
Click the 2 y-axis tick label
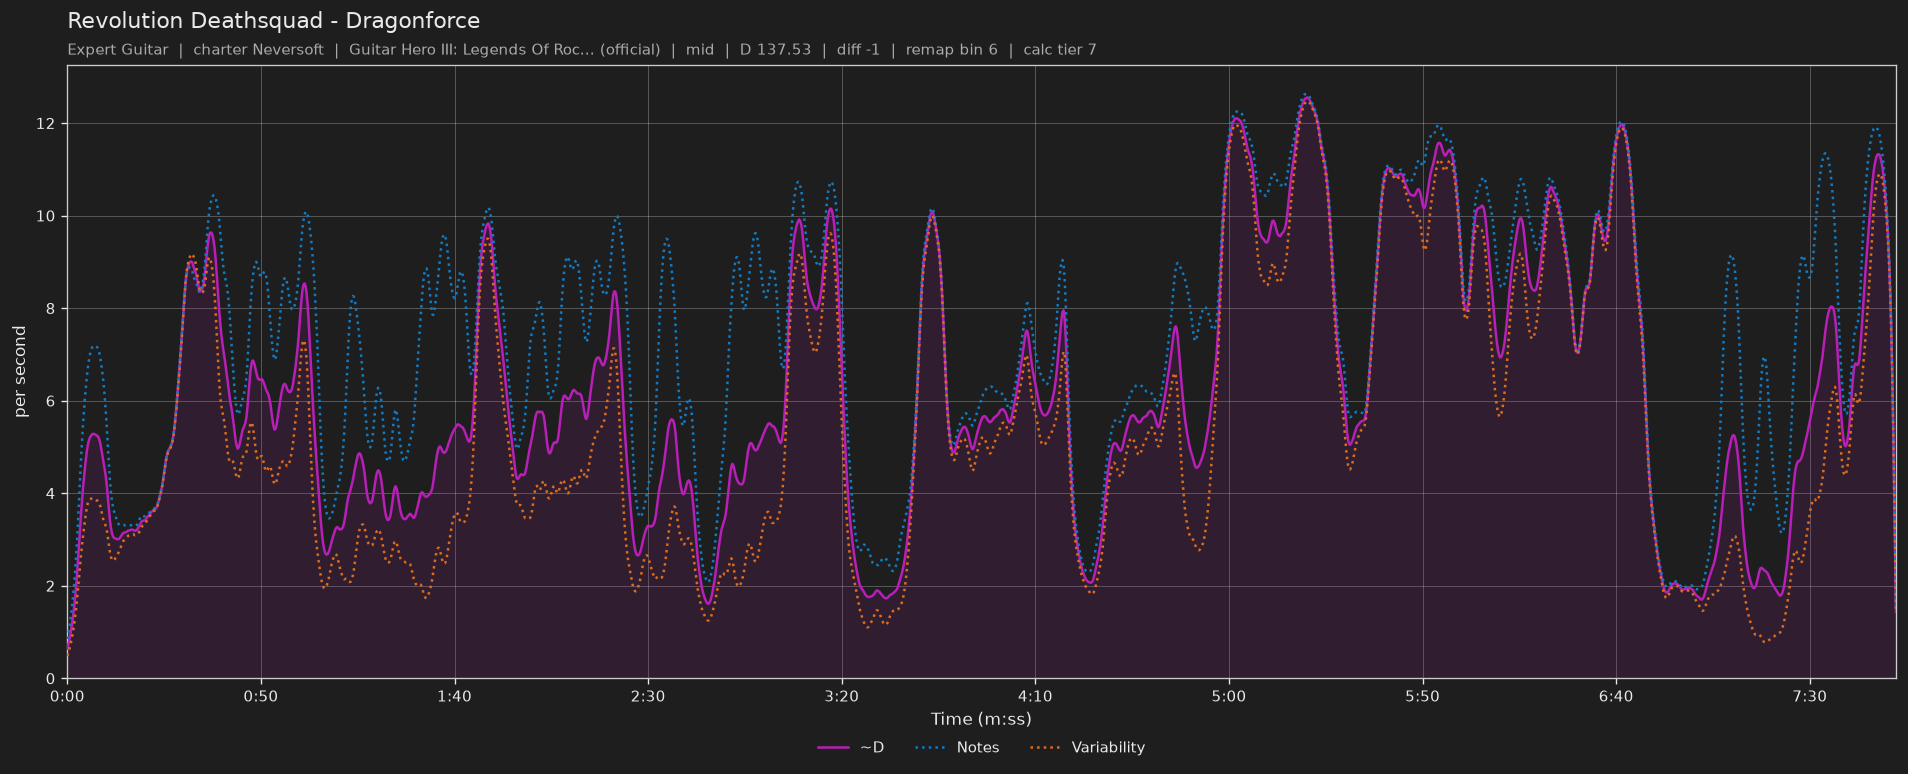coord(52,587)
